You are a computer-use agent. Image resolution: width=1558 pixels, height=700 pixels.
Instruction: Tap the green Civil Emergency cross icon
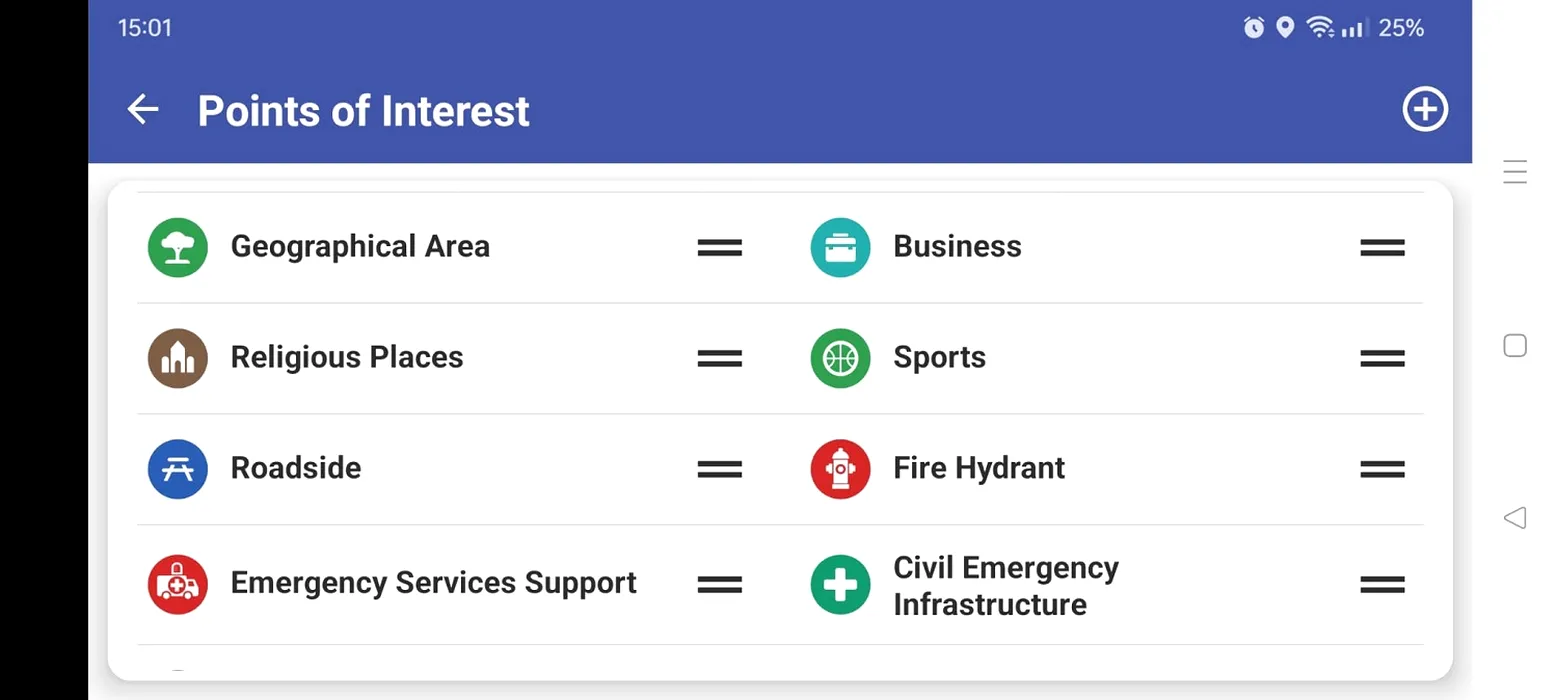[840, 584]
